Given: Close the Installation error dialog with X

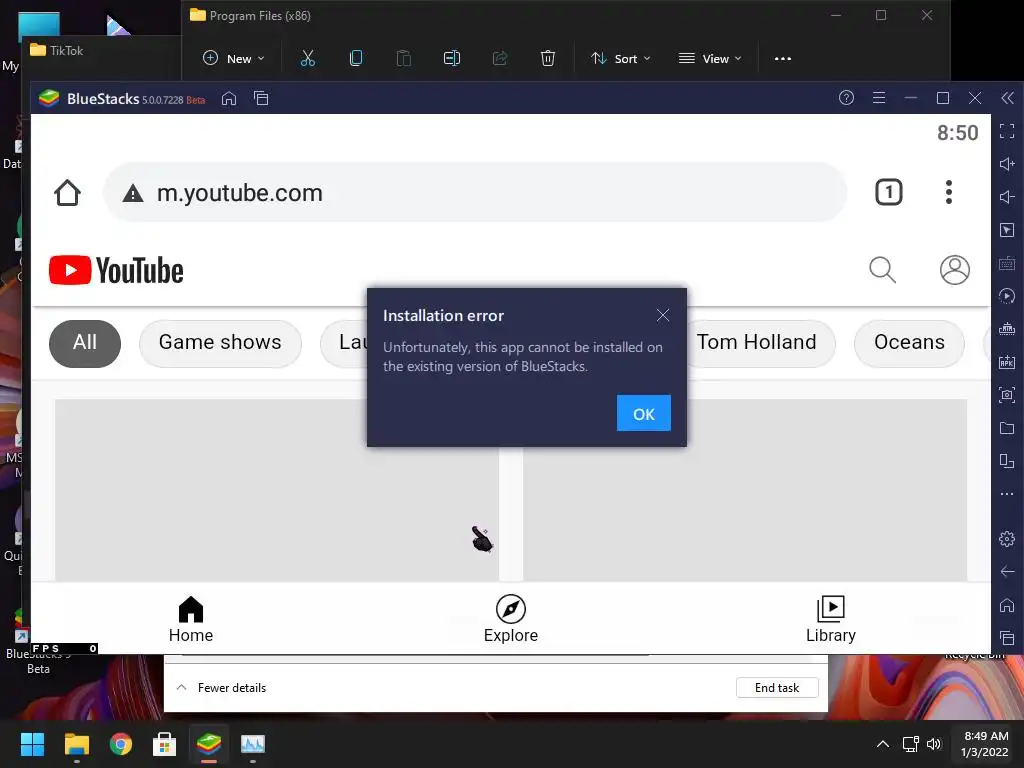Looking at the screenshot, I should pos(663,315).
